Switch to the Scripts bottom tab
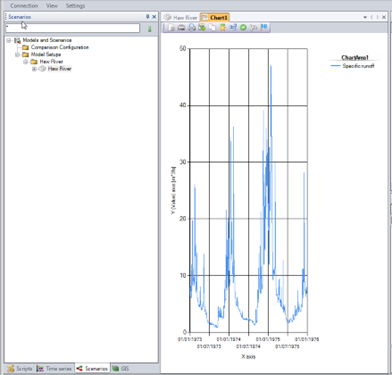Viewport: 392px width, 375px height. [20, 368]
